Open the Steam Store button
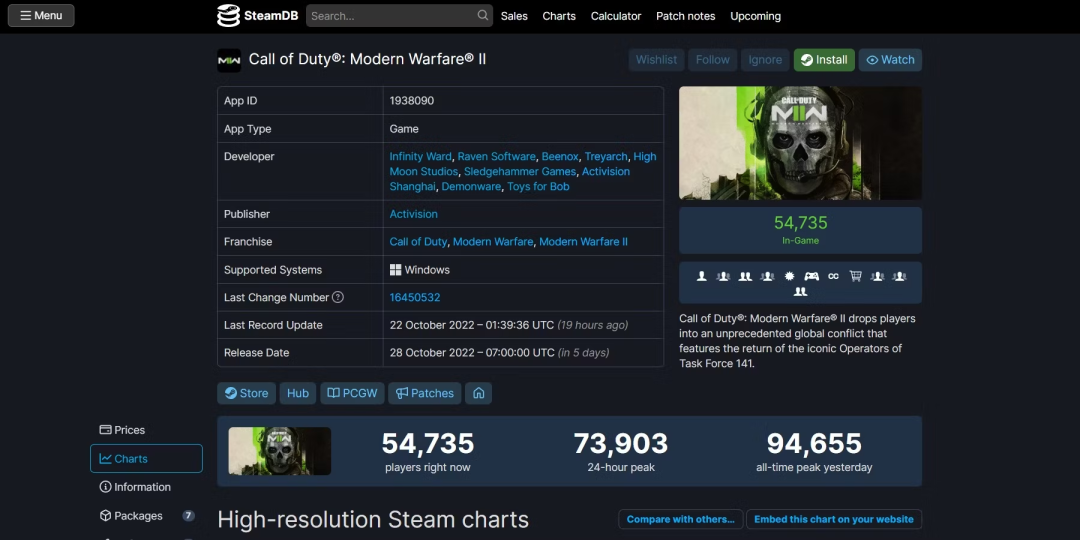1080x540 pixels. (247, 393)
